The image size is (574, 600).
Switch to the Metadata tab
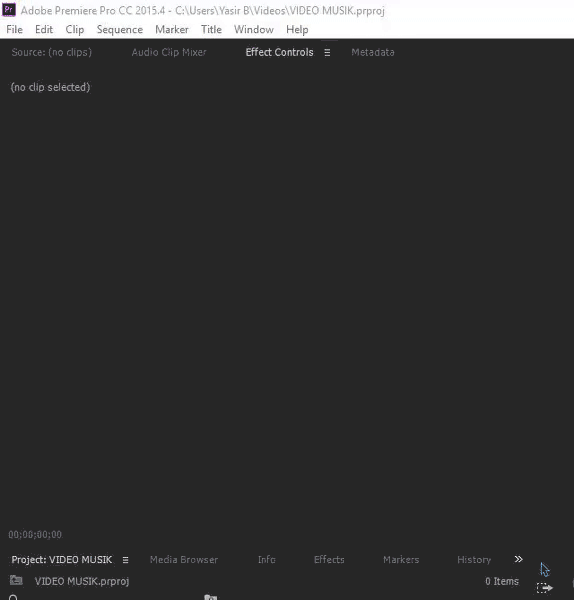[373, 52]
